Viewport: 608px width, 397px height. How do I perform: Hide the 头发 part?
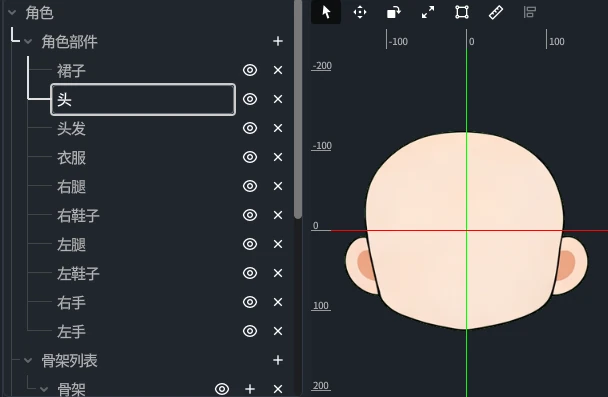pos(250,128)
